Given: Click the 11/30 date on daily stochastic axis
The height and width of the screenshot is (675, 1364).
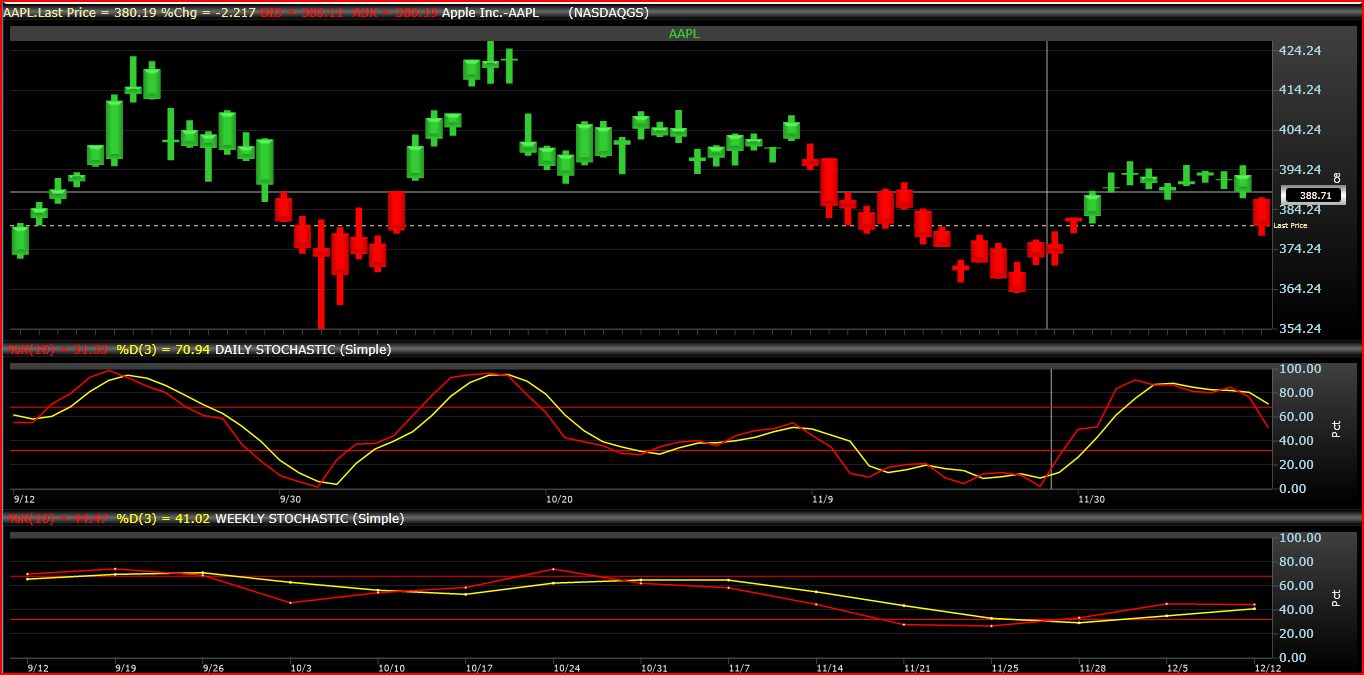Looking at the screenshot, I should point(1091,499).
